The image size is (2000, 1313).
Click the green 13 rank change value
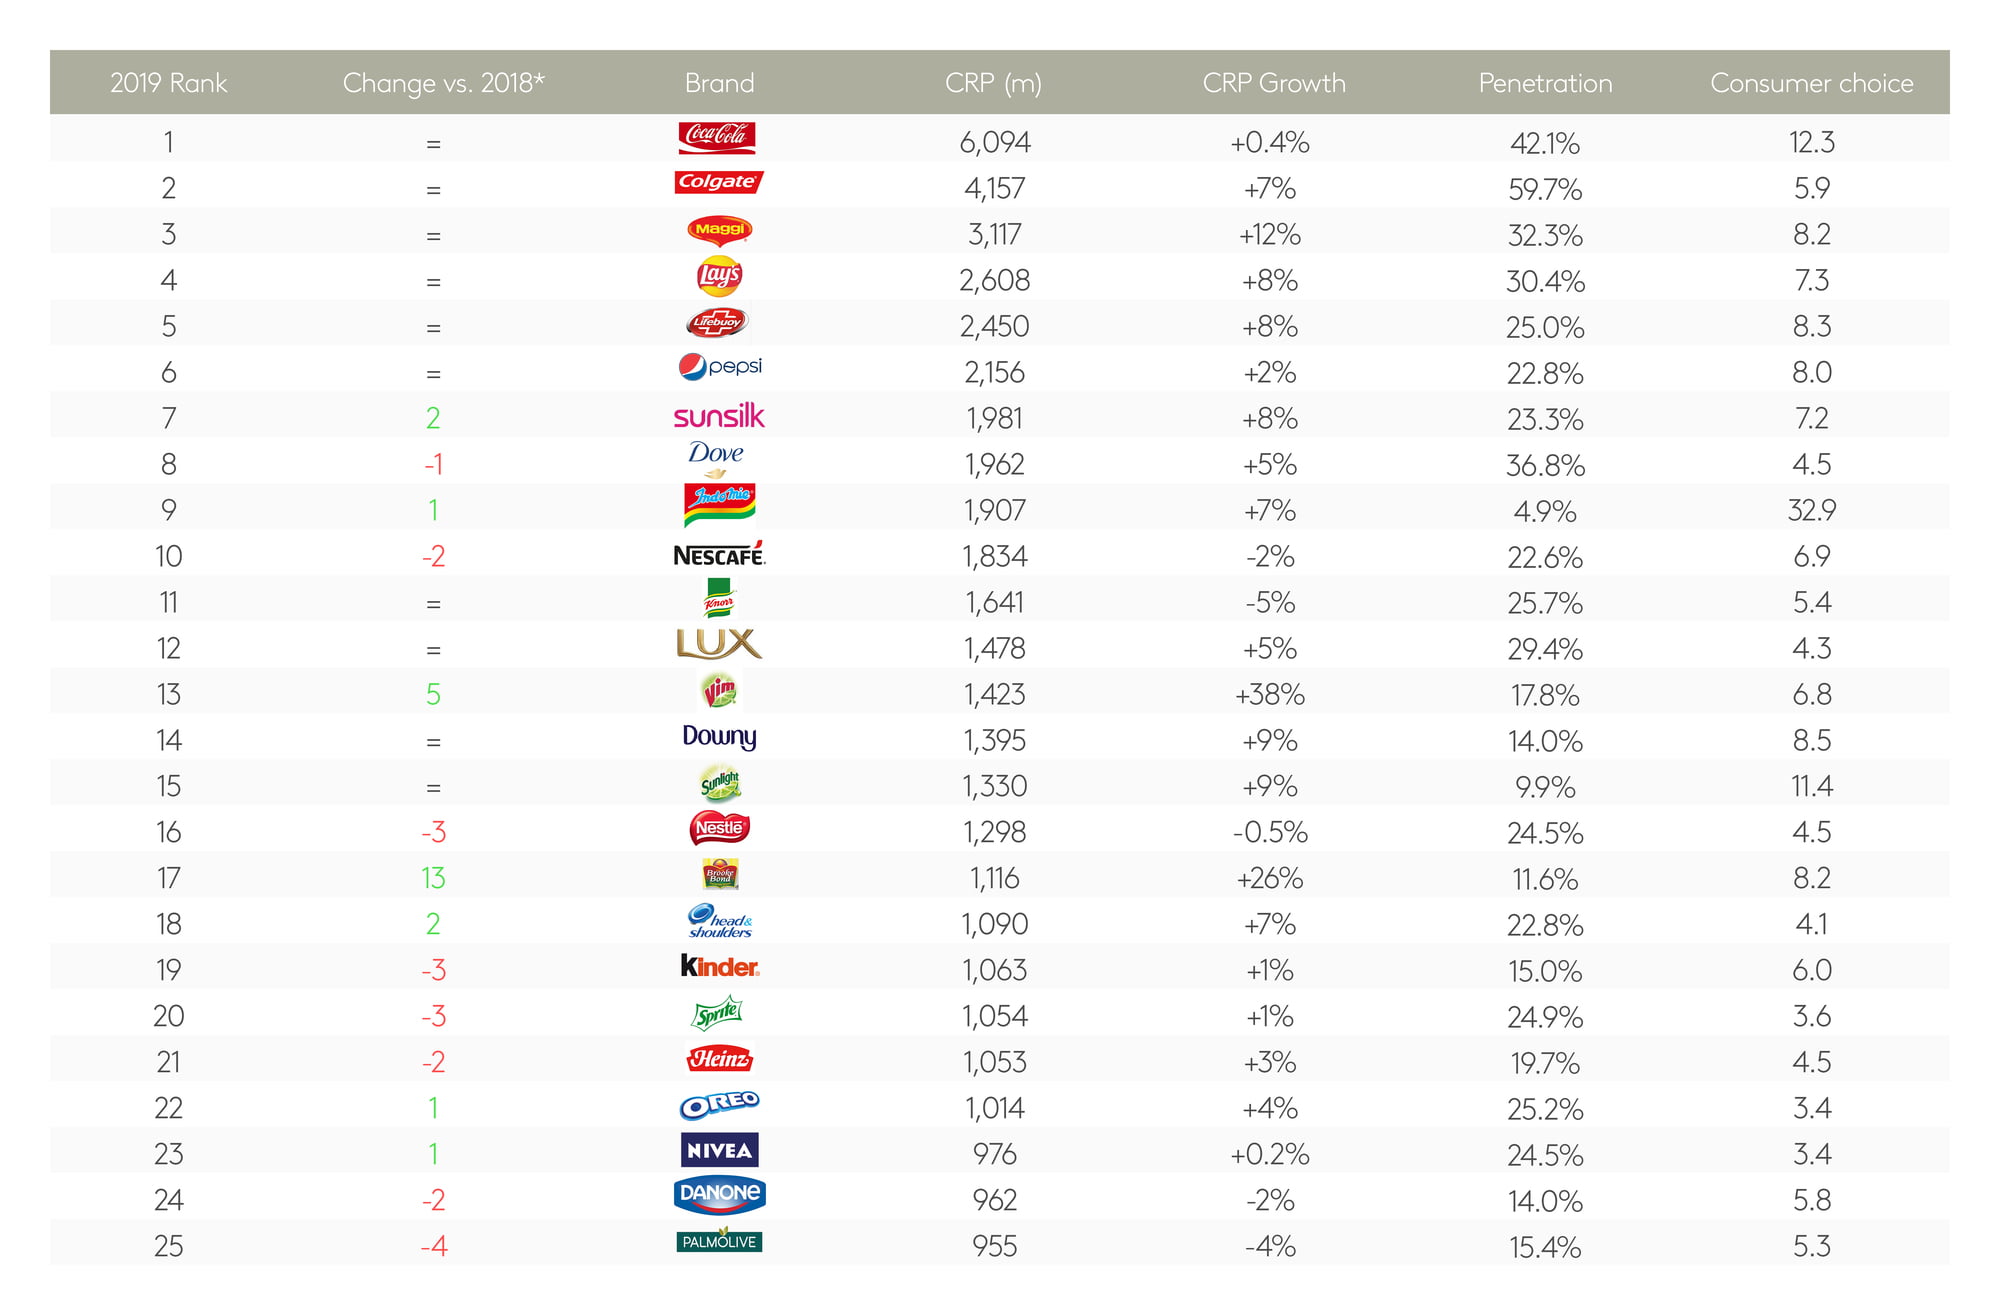pyautogui.click(x=433, y=878)
